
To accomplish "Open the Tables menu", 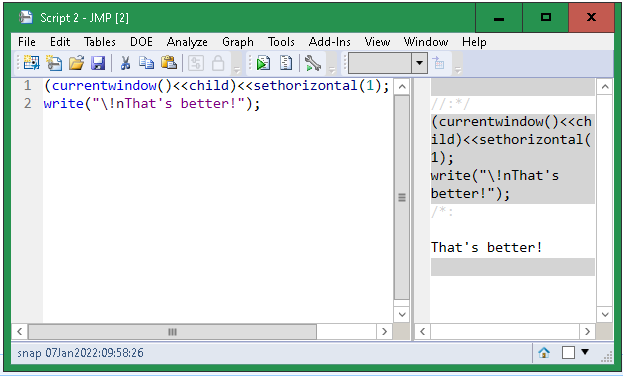I will (100, 42).
